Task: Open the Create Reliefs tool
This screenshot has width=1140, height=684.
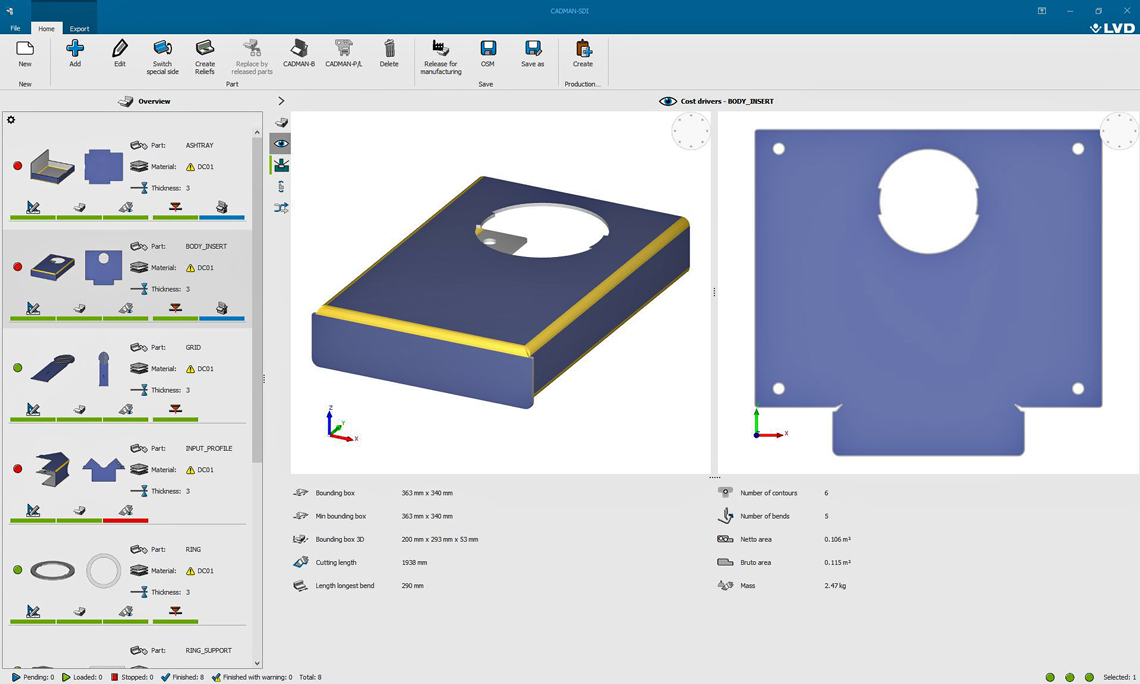Action: 205,49
